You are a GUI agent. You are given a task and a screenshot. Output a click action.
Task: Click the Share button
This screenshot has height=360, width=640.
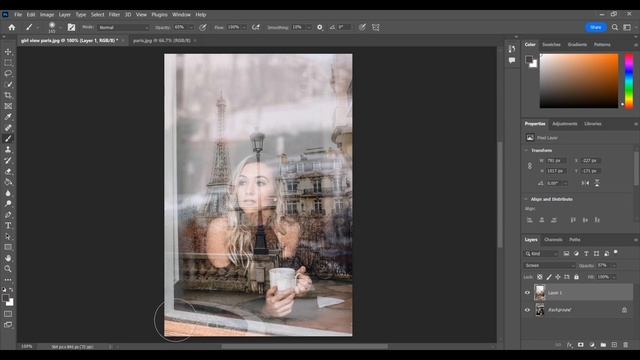(x=596, y=27)
